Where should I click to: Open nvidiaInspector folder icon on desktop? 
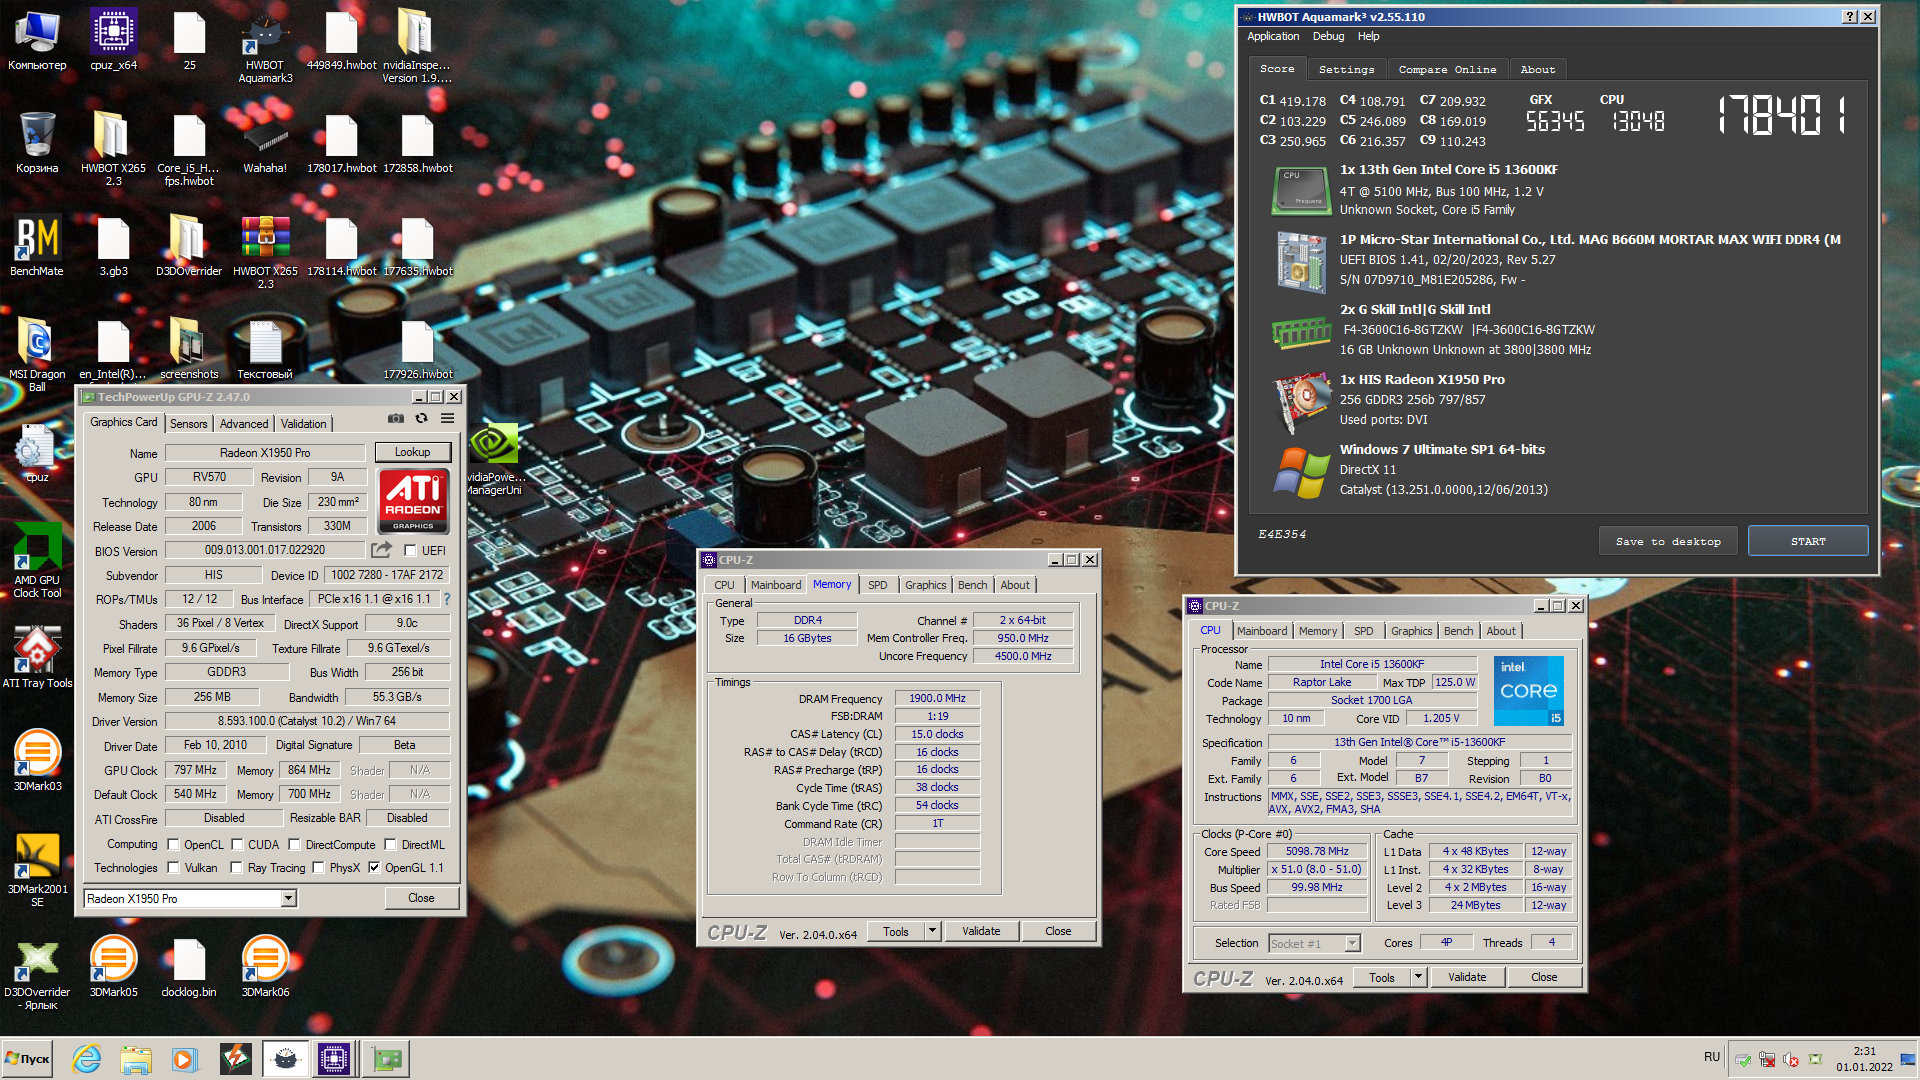(417, 46)
